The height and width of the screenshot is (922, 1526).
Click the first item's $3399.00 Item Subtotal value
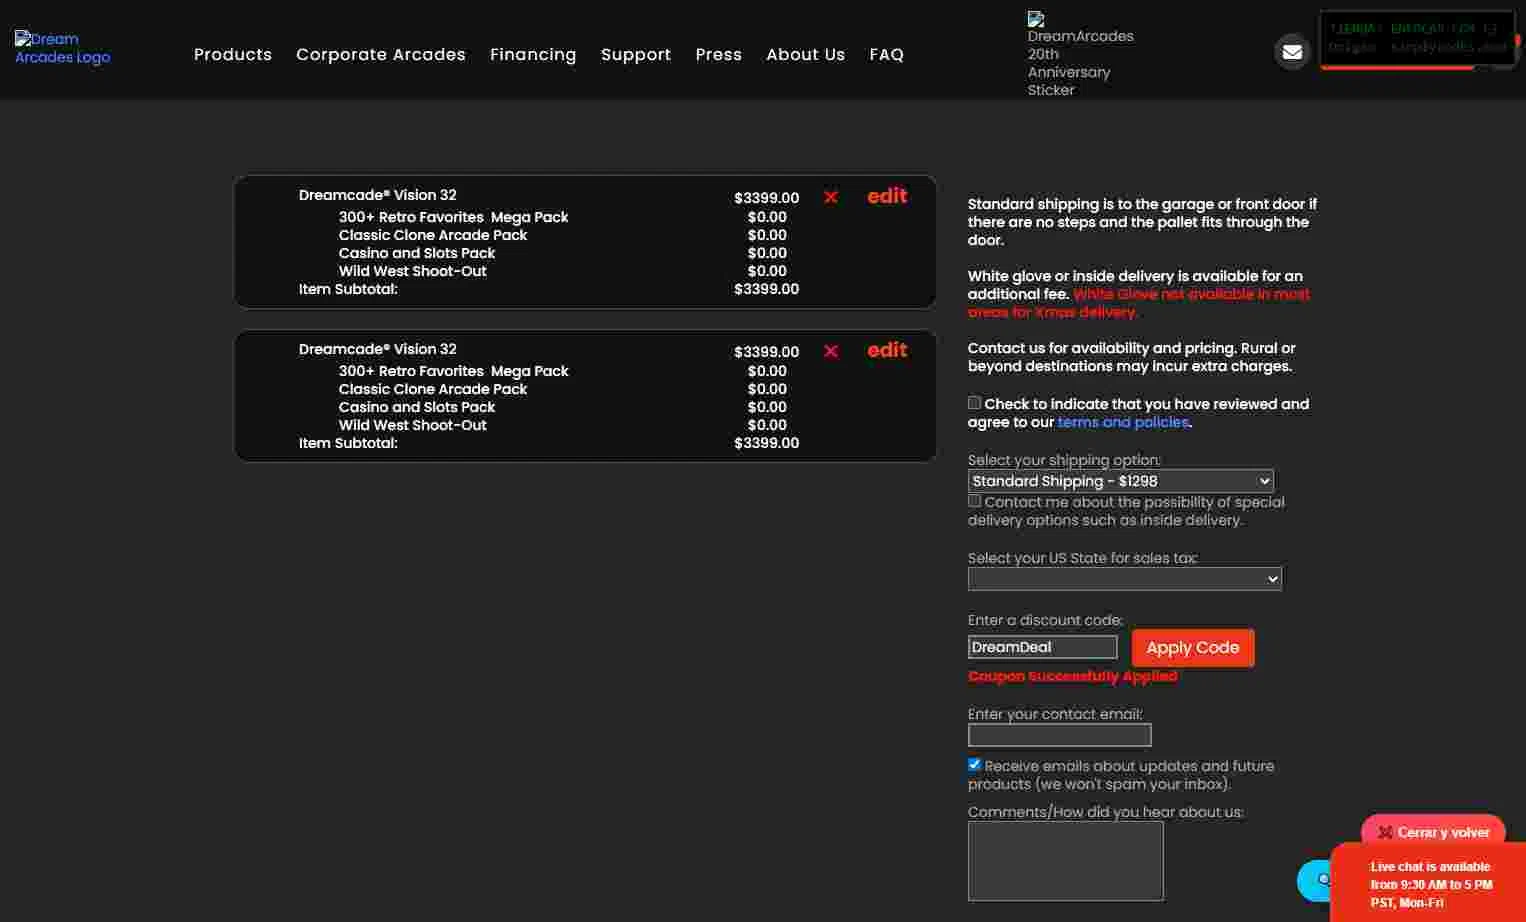coord(766,289)
